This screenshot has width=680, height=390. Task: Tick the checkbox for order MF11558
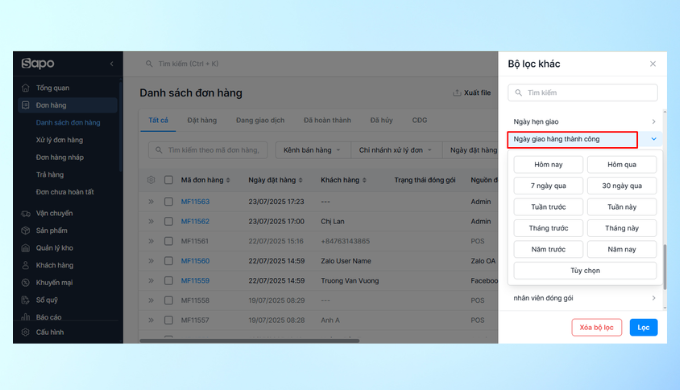point(168,300)
